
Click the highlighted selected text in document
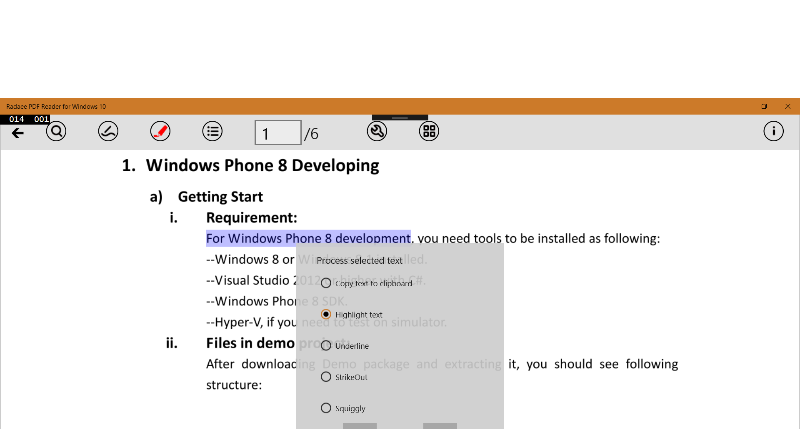tap(308, 238)
